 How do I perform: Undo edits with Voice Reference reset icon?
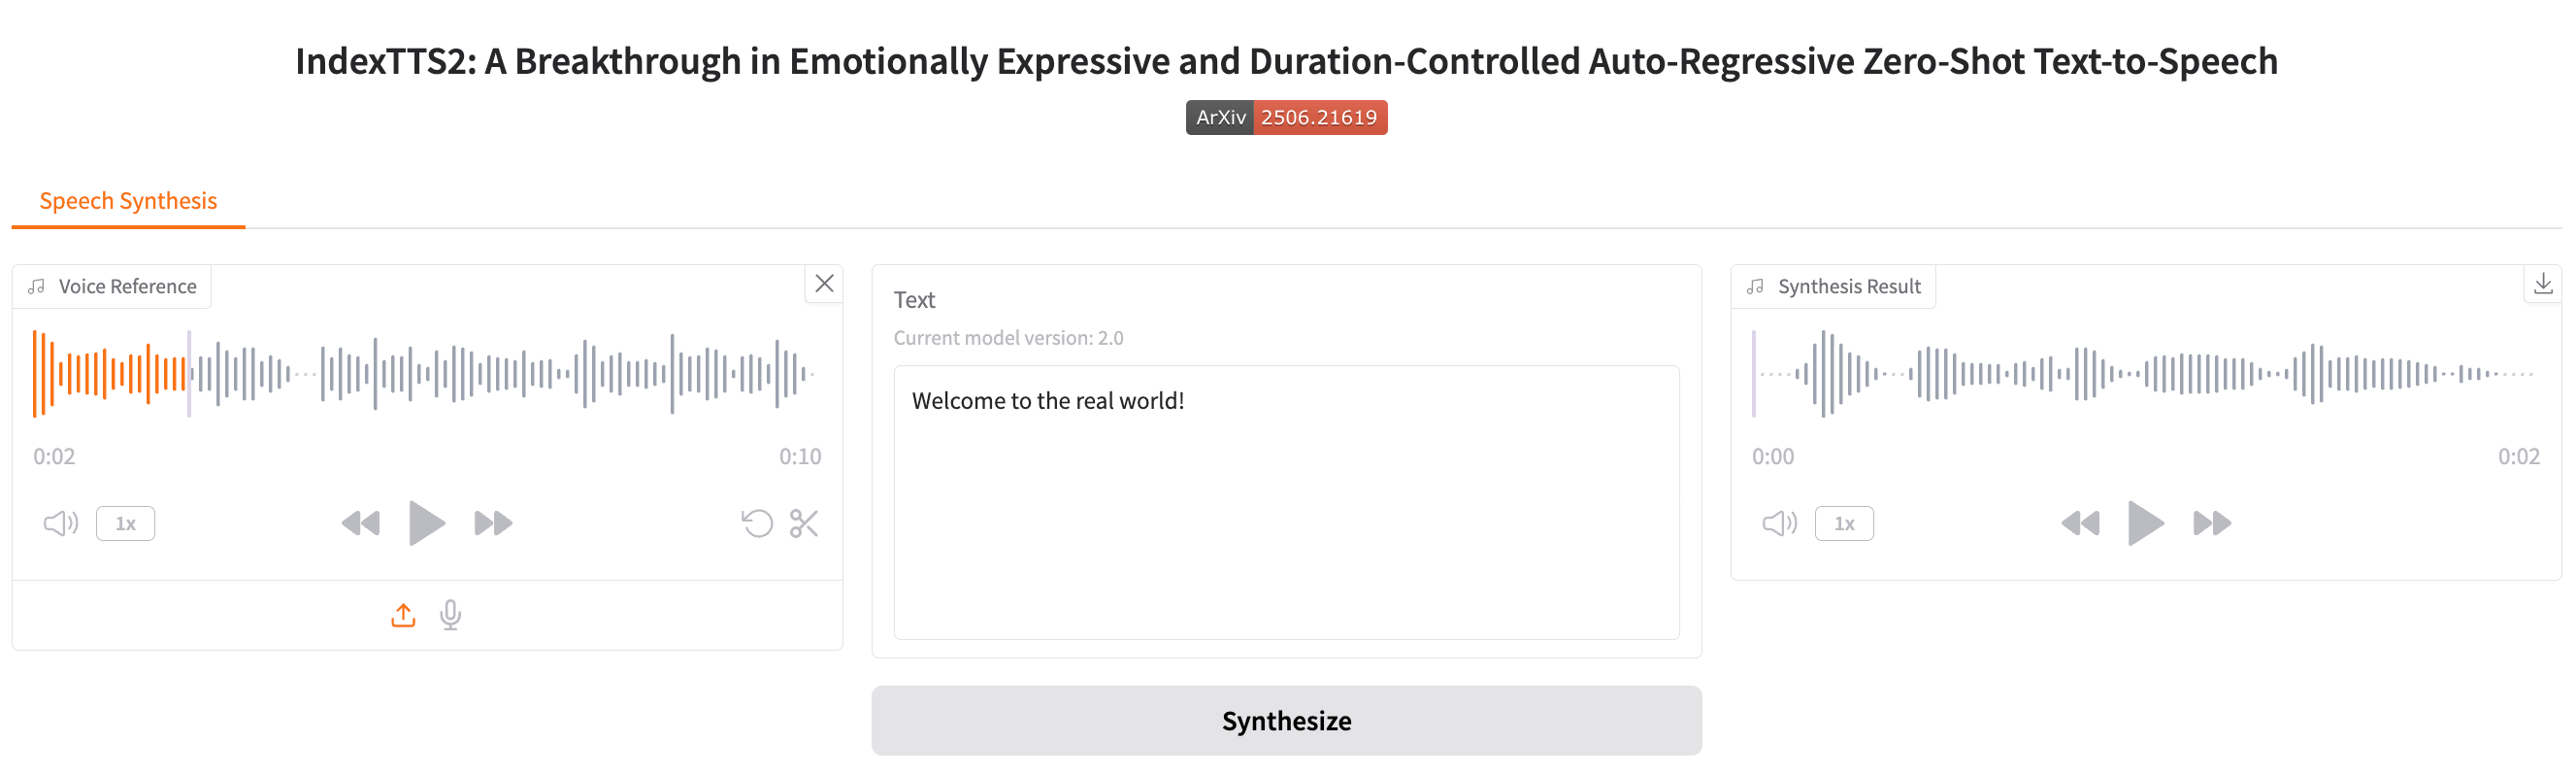point(757,523)
